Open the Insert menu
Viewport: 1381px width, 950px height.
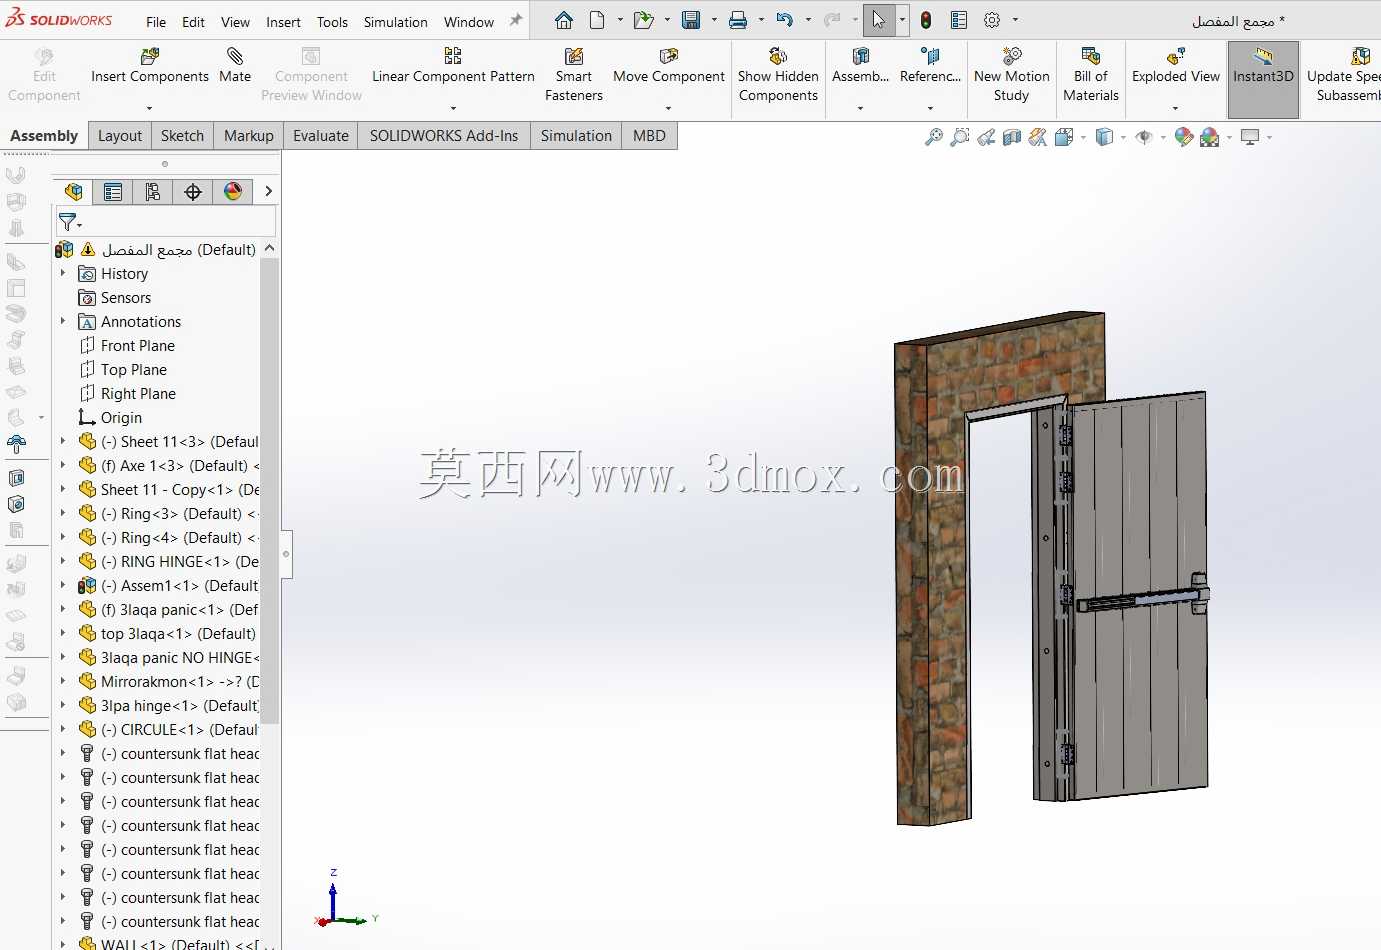point(283,22)
